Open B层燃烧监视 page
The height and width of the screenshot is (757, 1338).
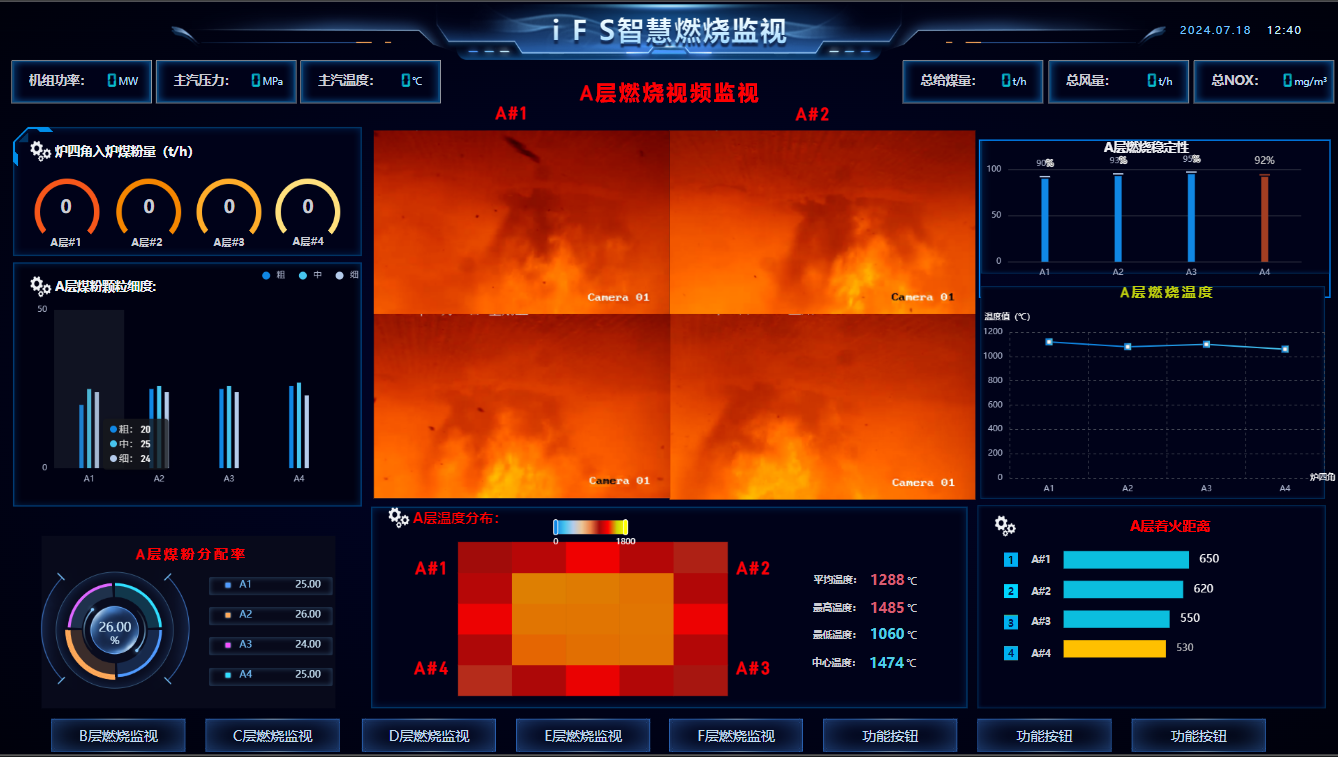pyautogui.click(x=118, y=736)
